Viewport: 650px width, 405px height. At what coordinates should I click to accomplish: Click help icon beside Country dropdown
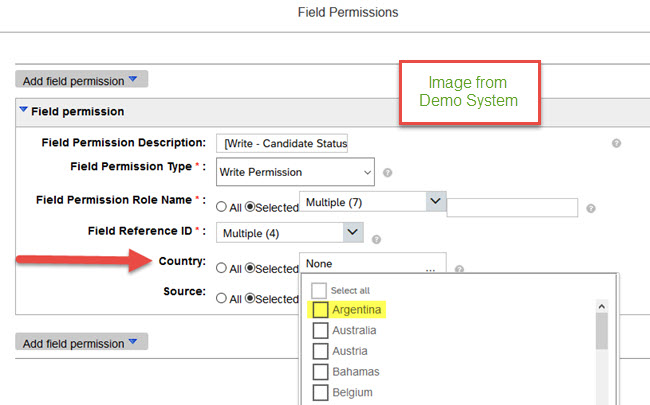[x=459, y=269]
